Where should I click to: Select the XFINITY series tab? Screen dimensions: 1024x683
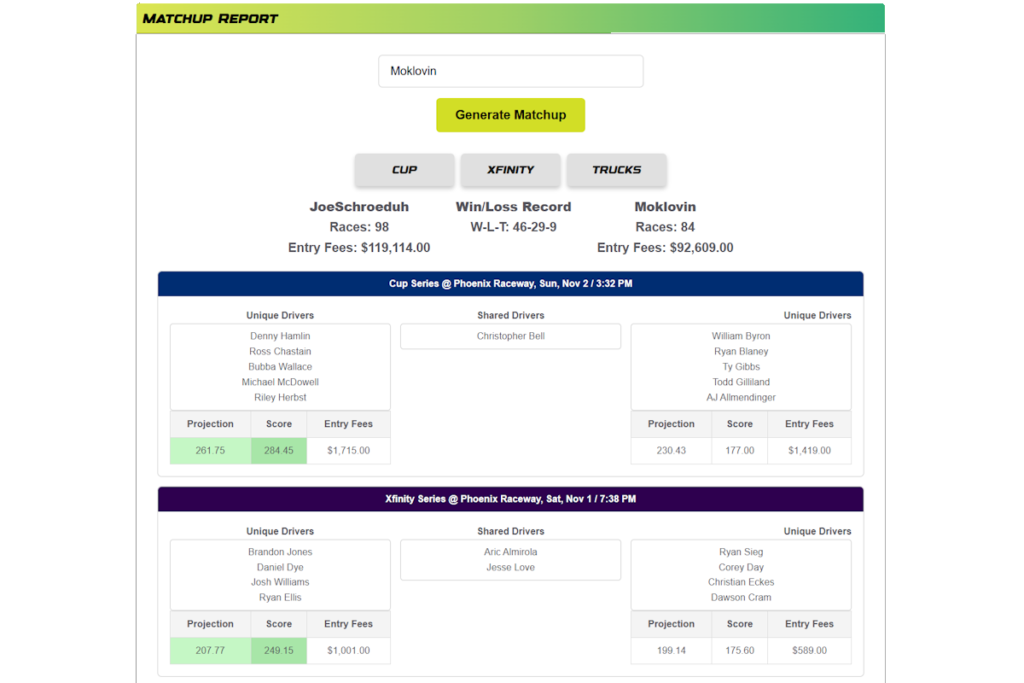pyautogui.click(x=510, y=170)
